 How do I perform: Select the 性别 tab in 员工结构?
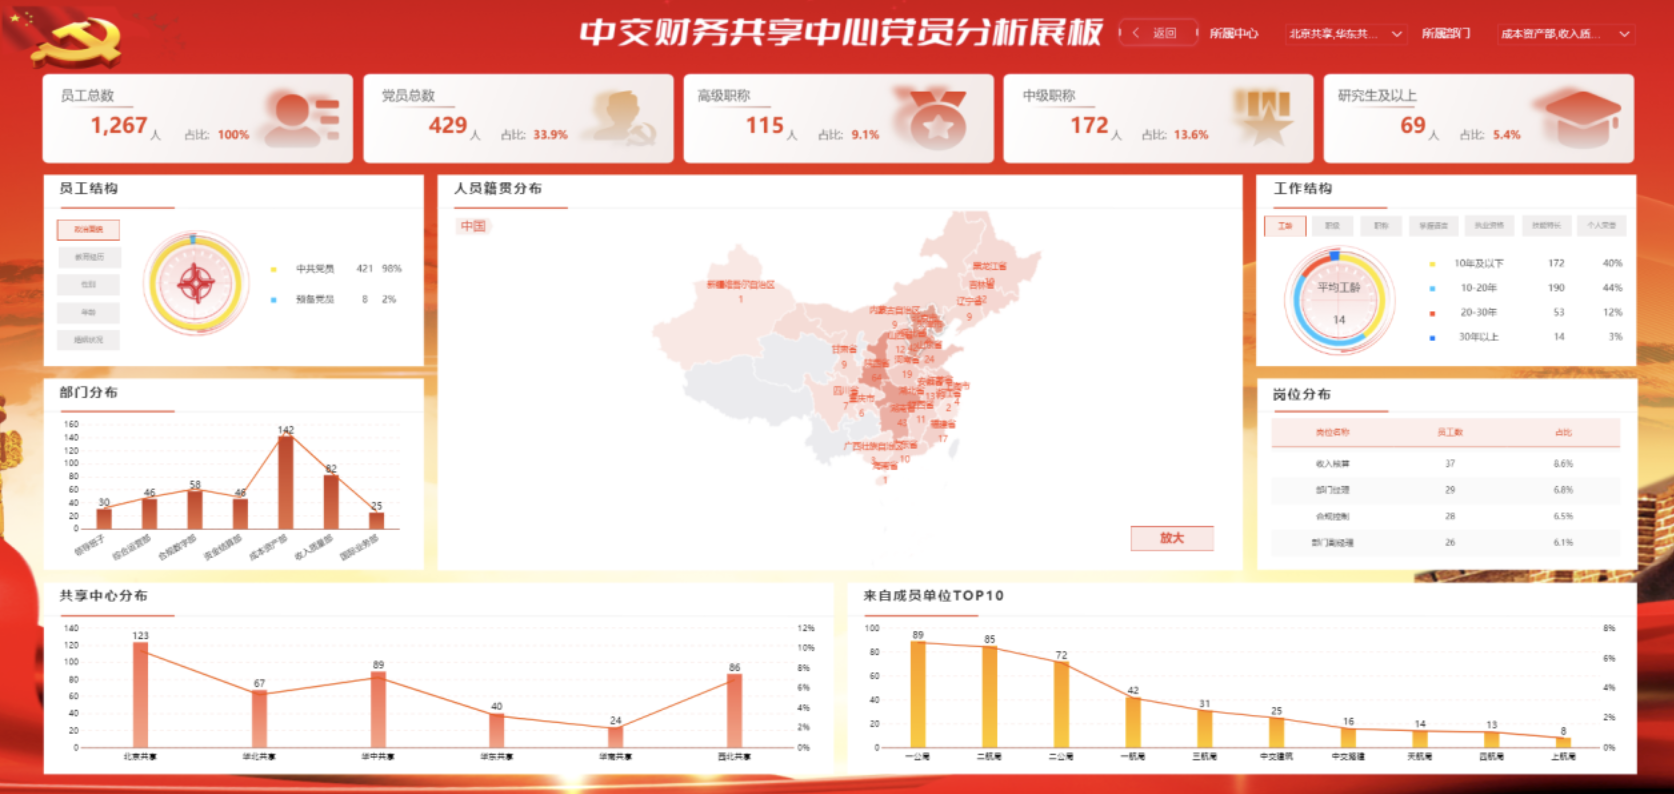click(x=88, y=285)
